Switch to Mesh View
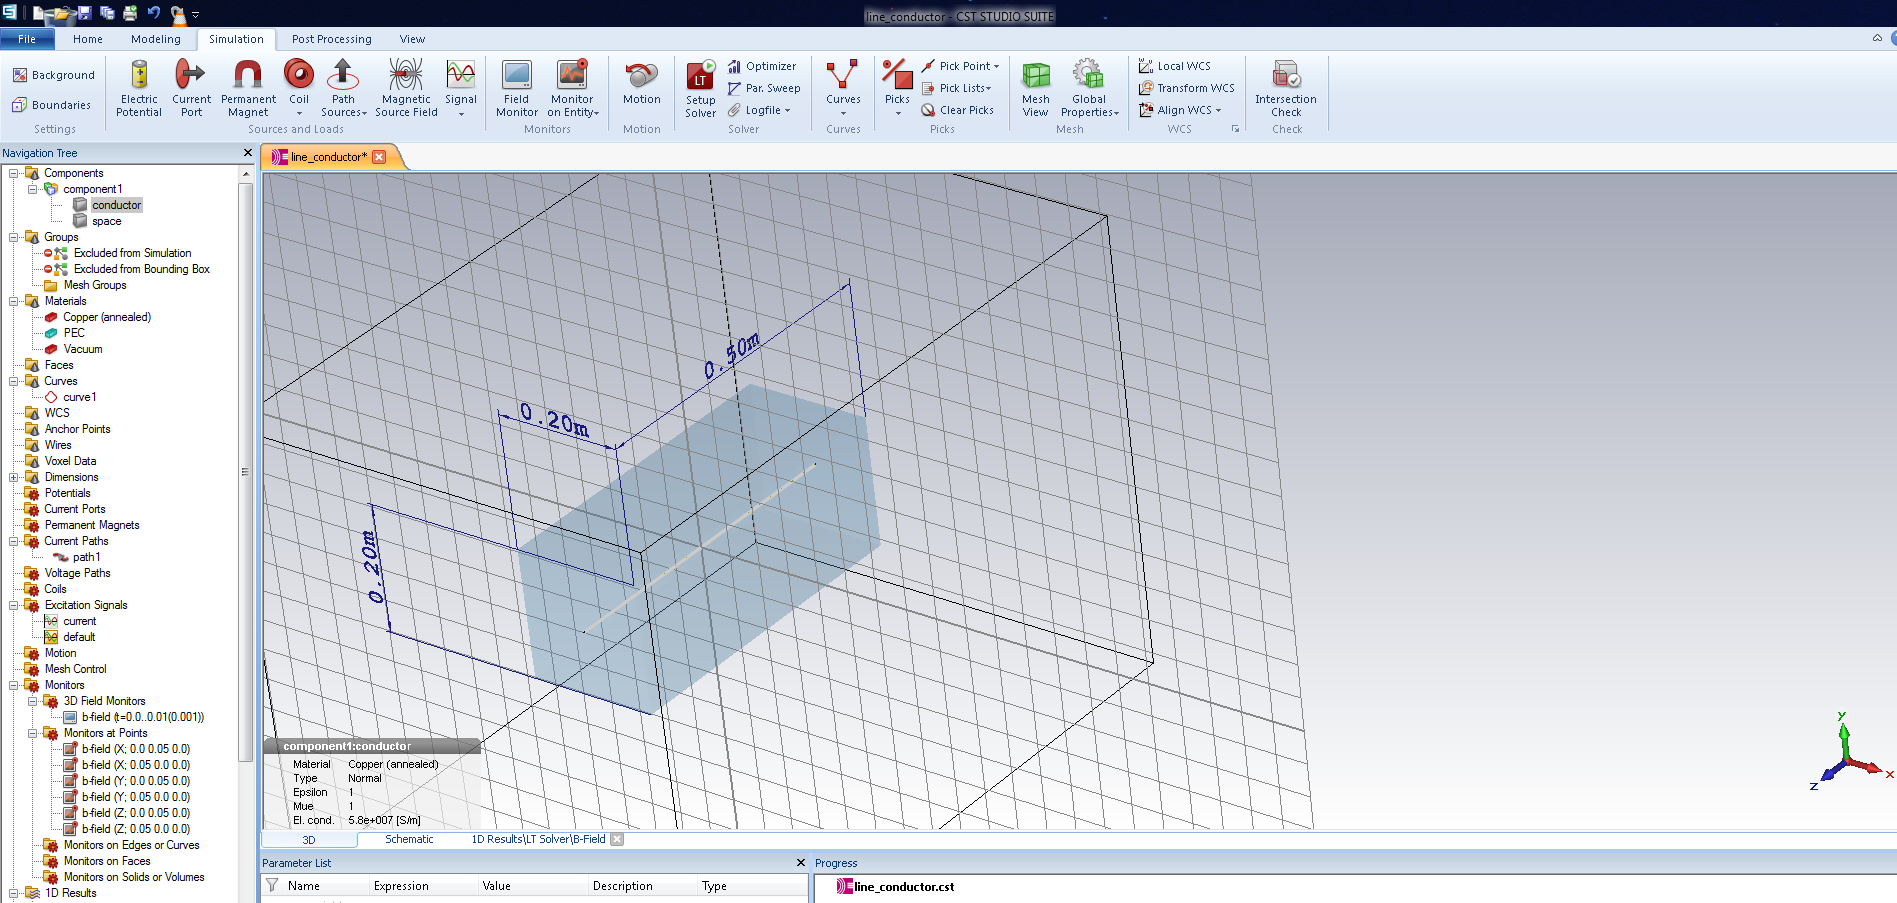 point(1036,88)
